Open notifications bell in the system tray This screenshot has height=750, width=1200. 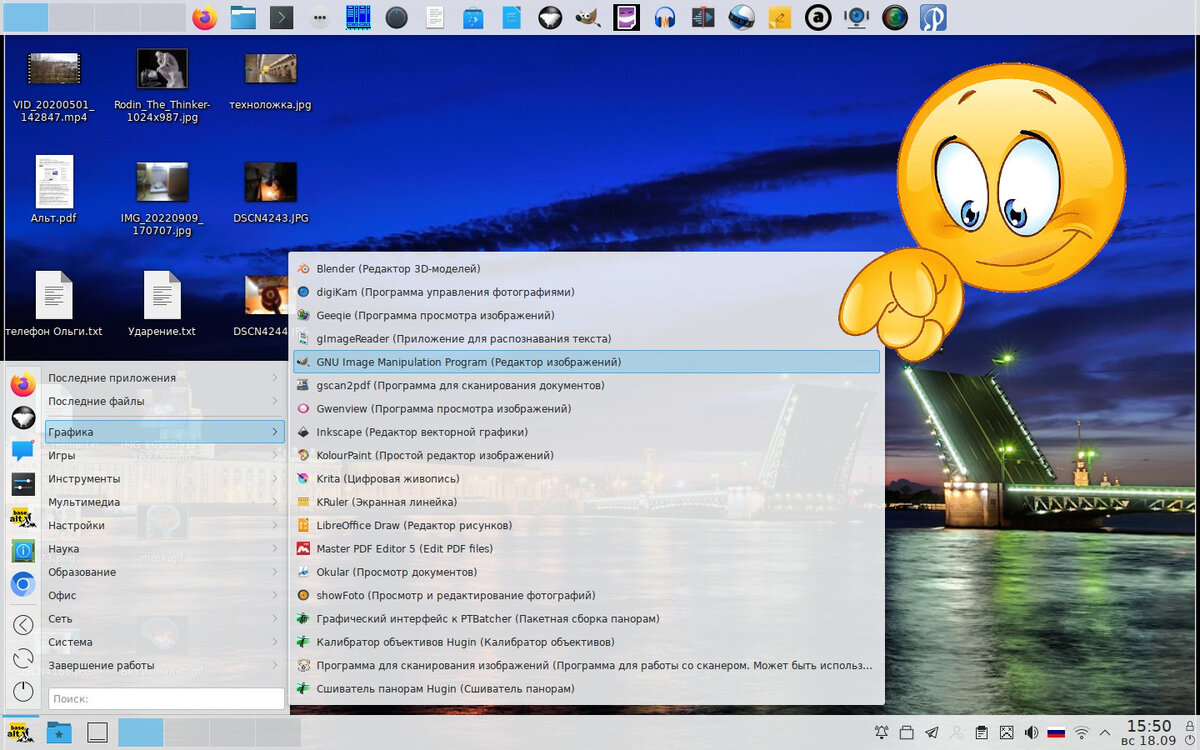tap(882, 733)
